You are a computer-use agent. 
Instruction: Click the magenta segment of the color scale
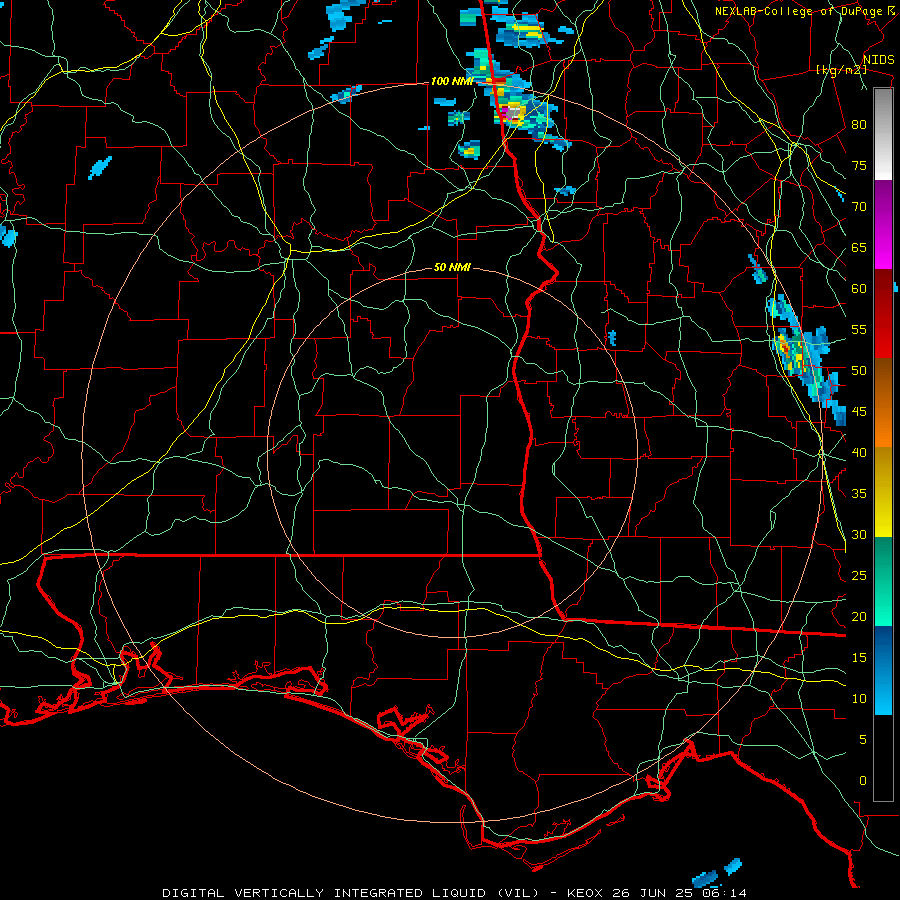coord(883,225)
